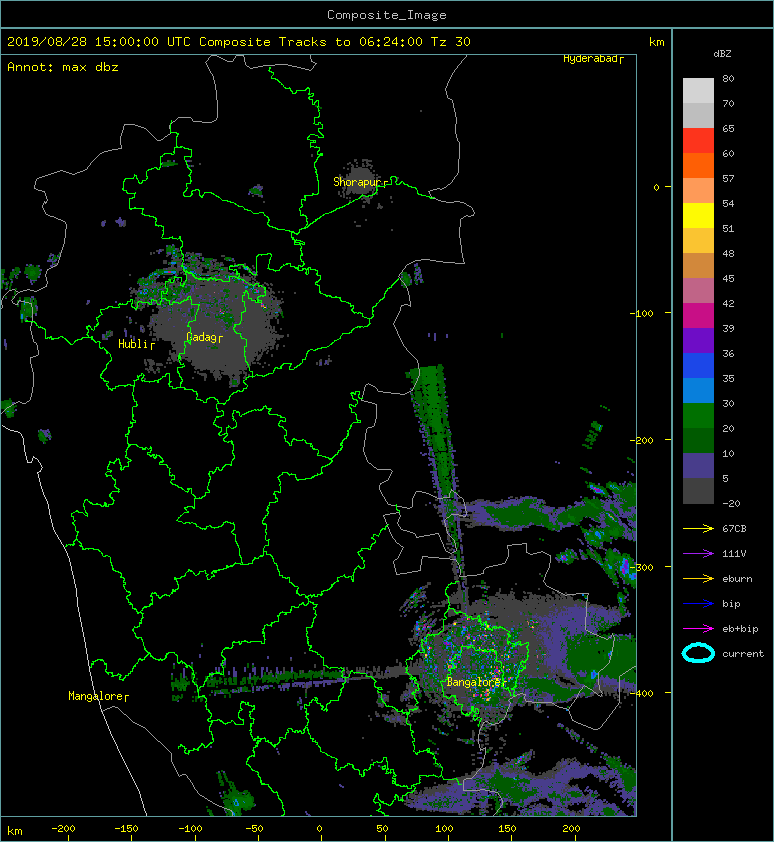Click the 2019/08/28 15:00:00 UTC timestamp
The image size is (774, 842).
pos(99,42)
